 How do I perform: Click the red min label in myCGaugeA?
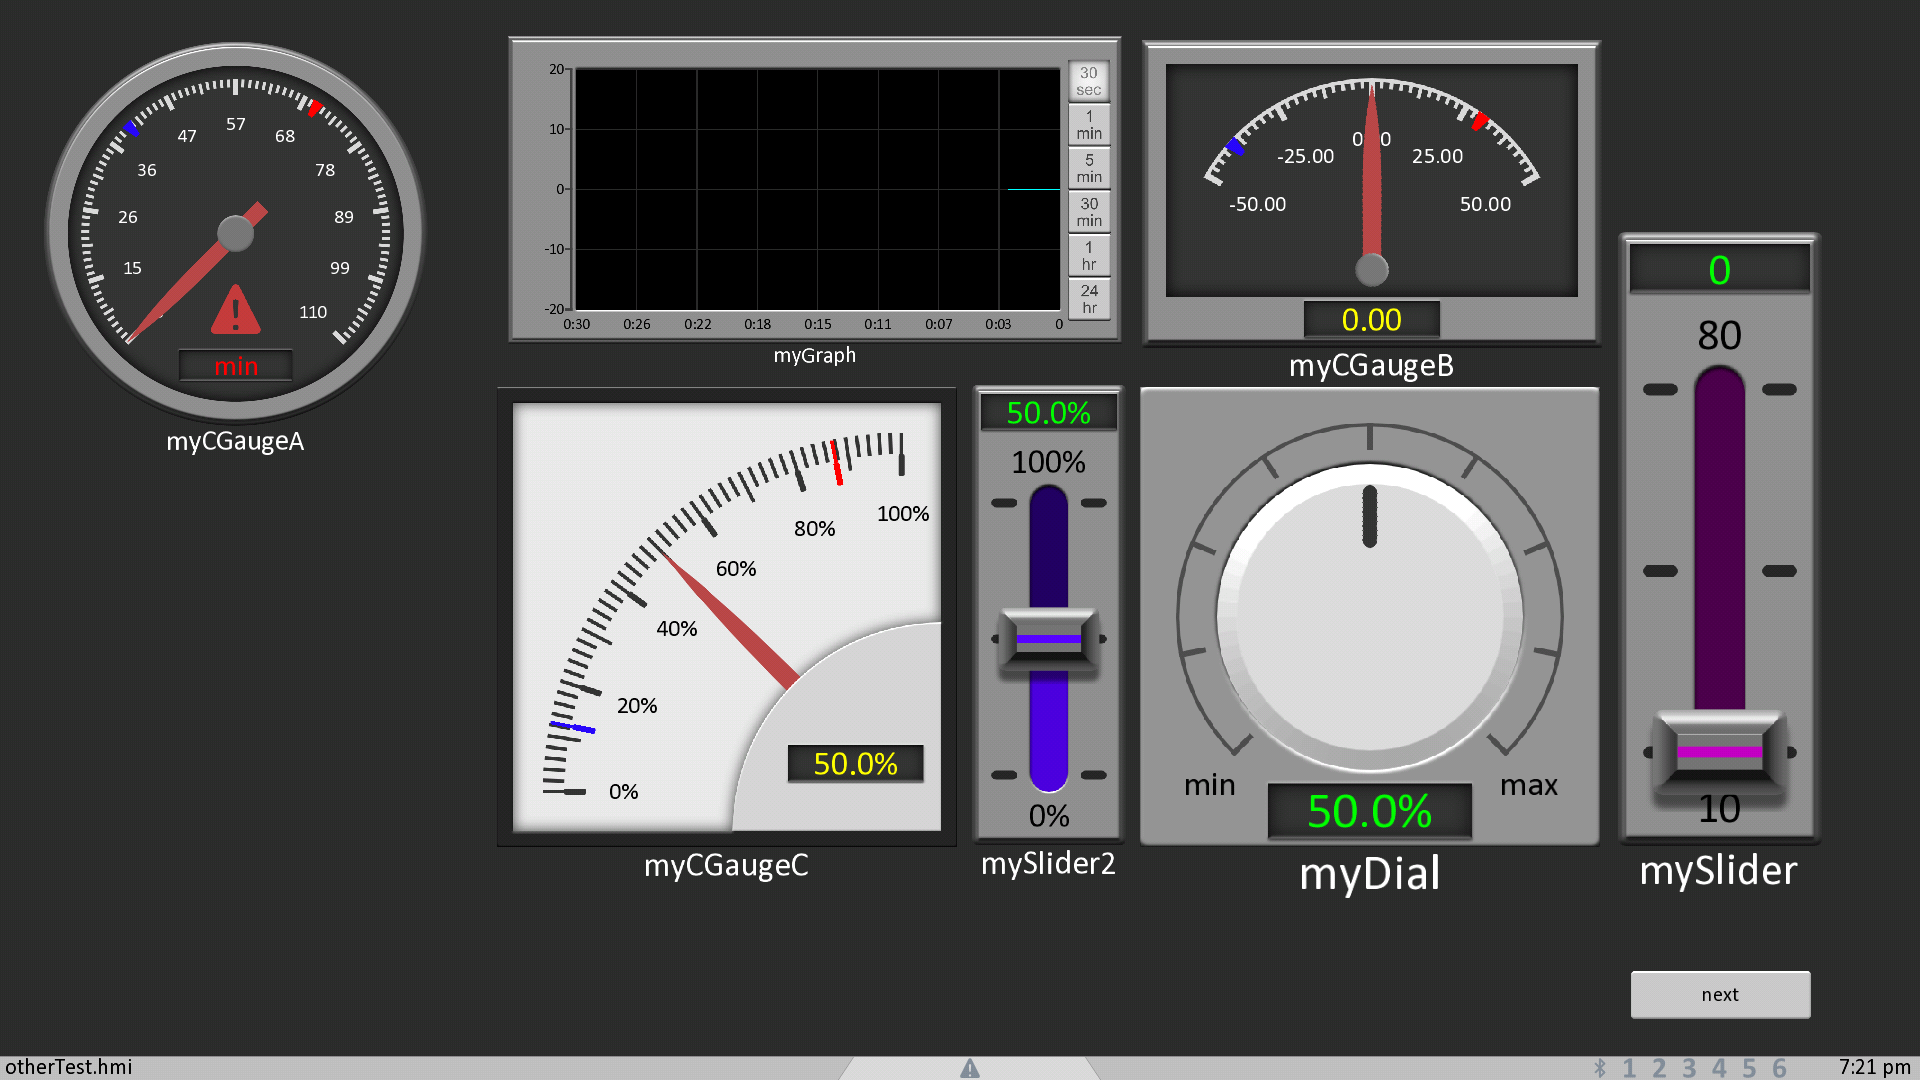[x=236, y=366]
